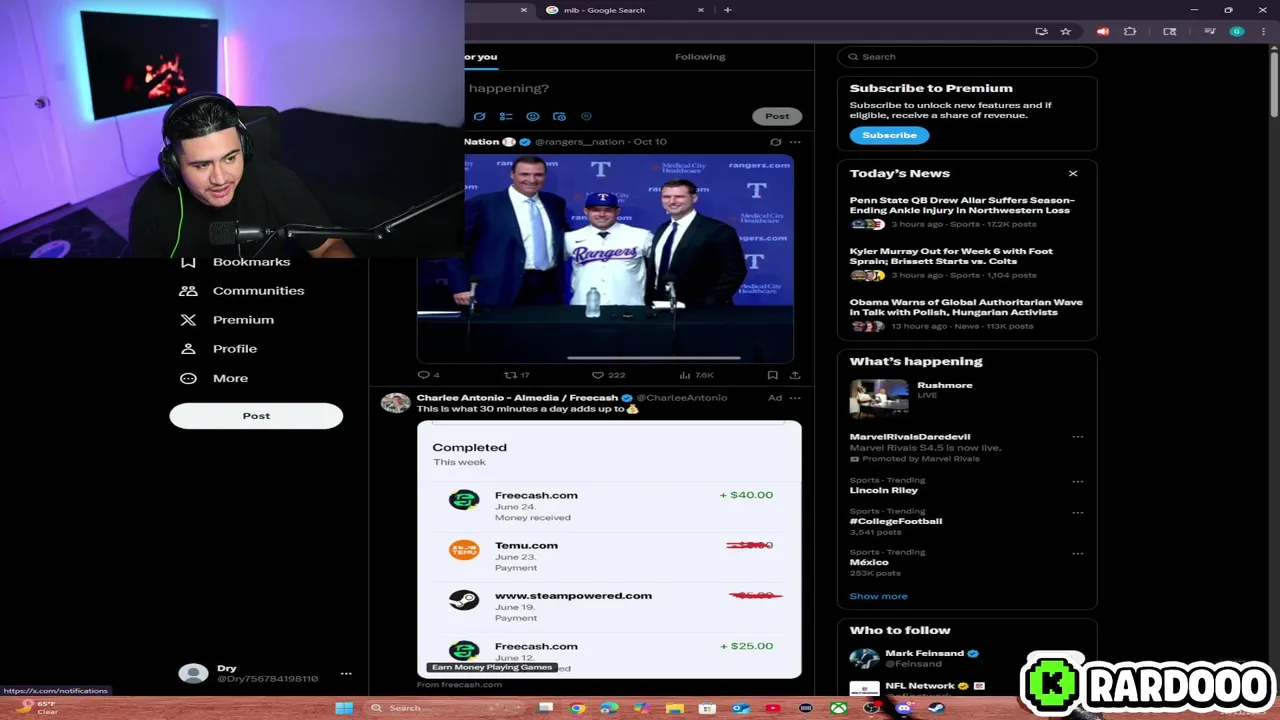Open the Windows Start menu

(x=344, y=708)
